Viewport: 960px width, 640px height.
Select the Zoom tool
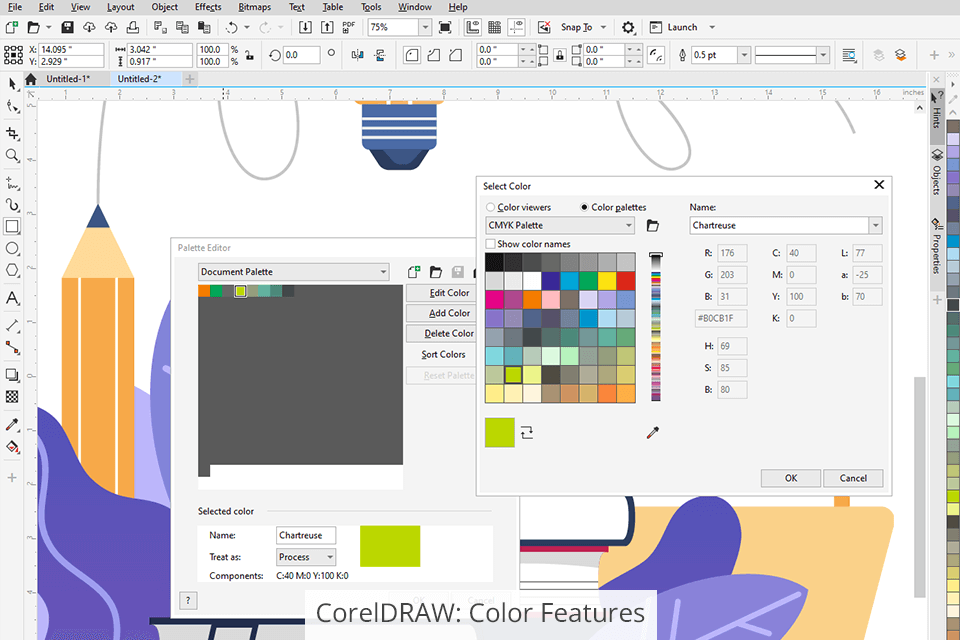[12, 156]
